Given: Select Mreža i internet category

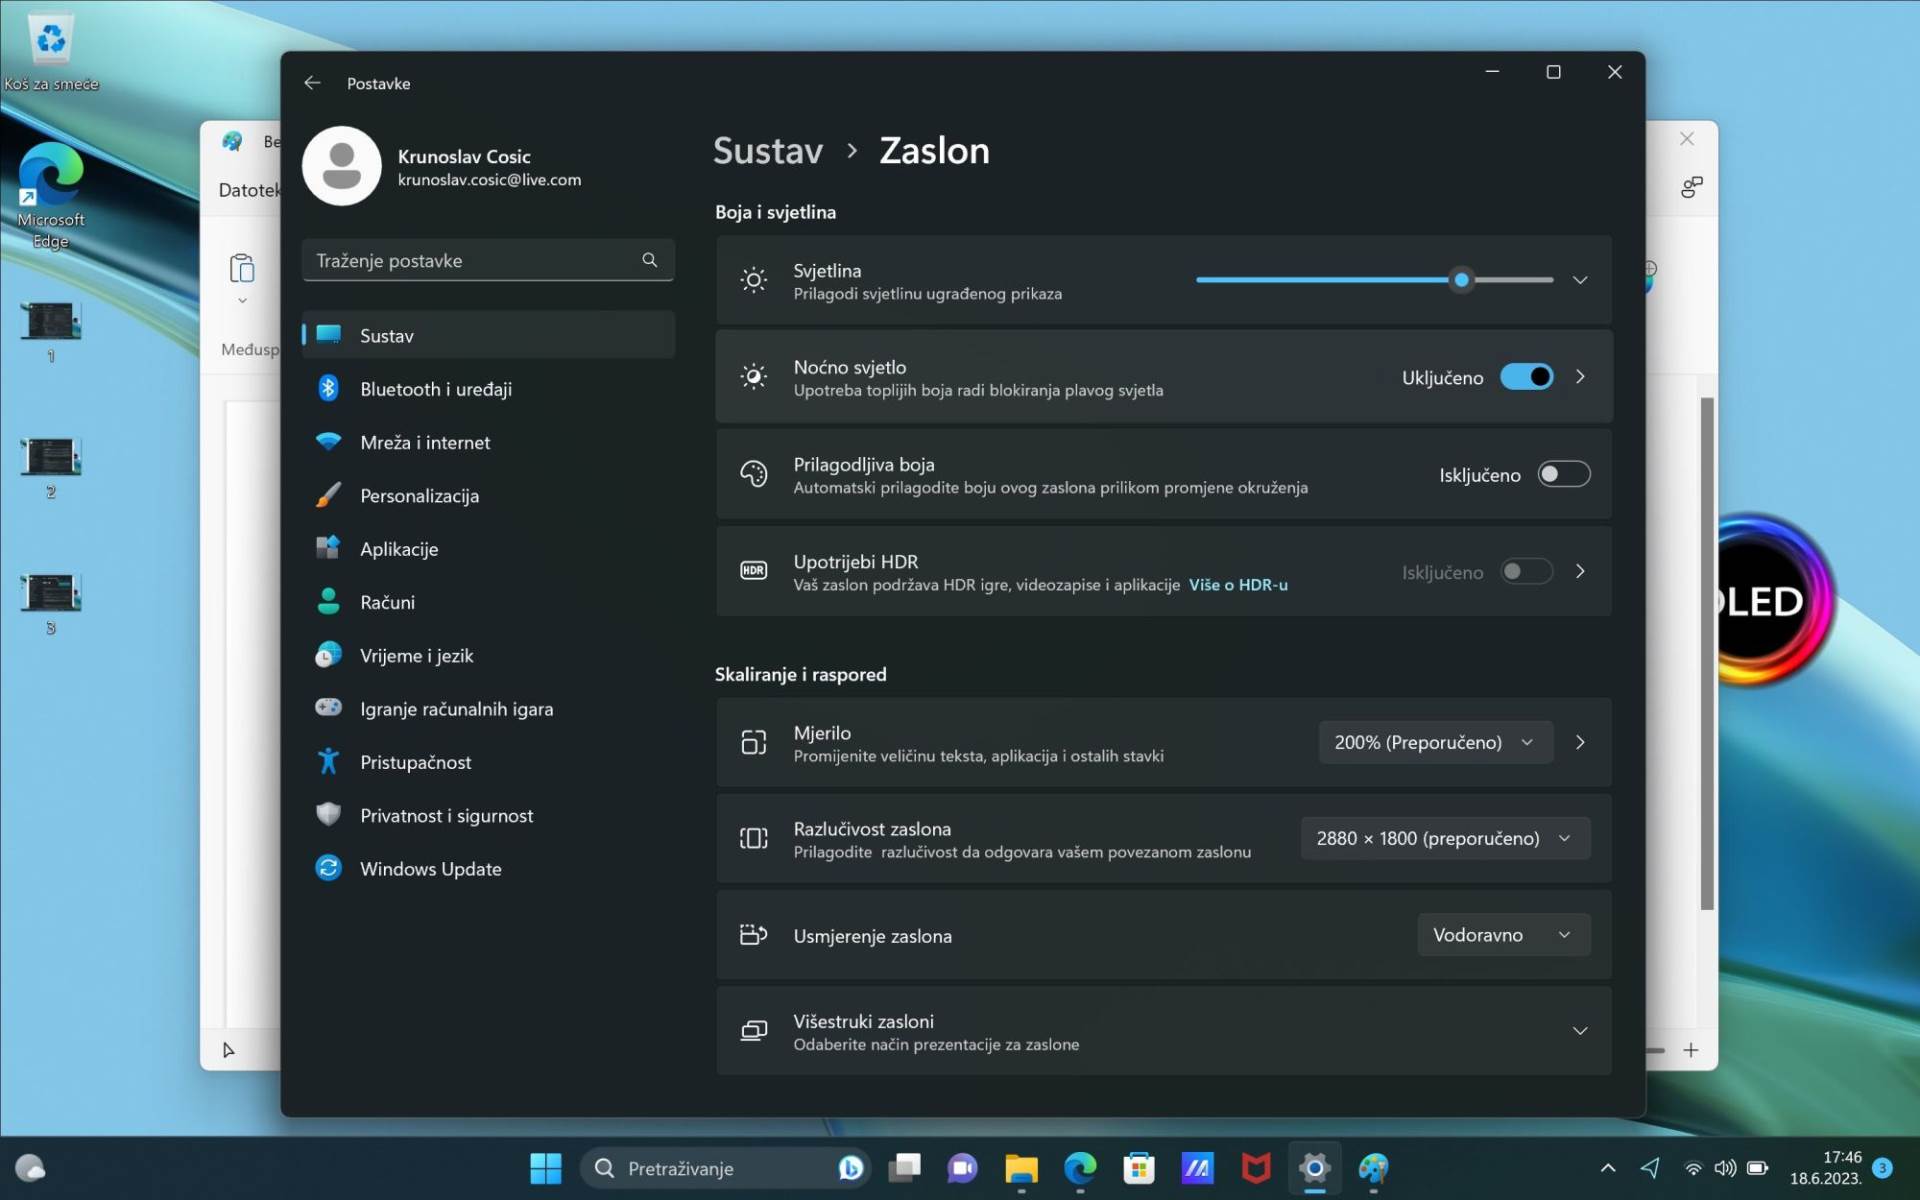Looking at the screenshot, I should tap(425, 441).
